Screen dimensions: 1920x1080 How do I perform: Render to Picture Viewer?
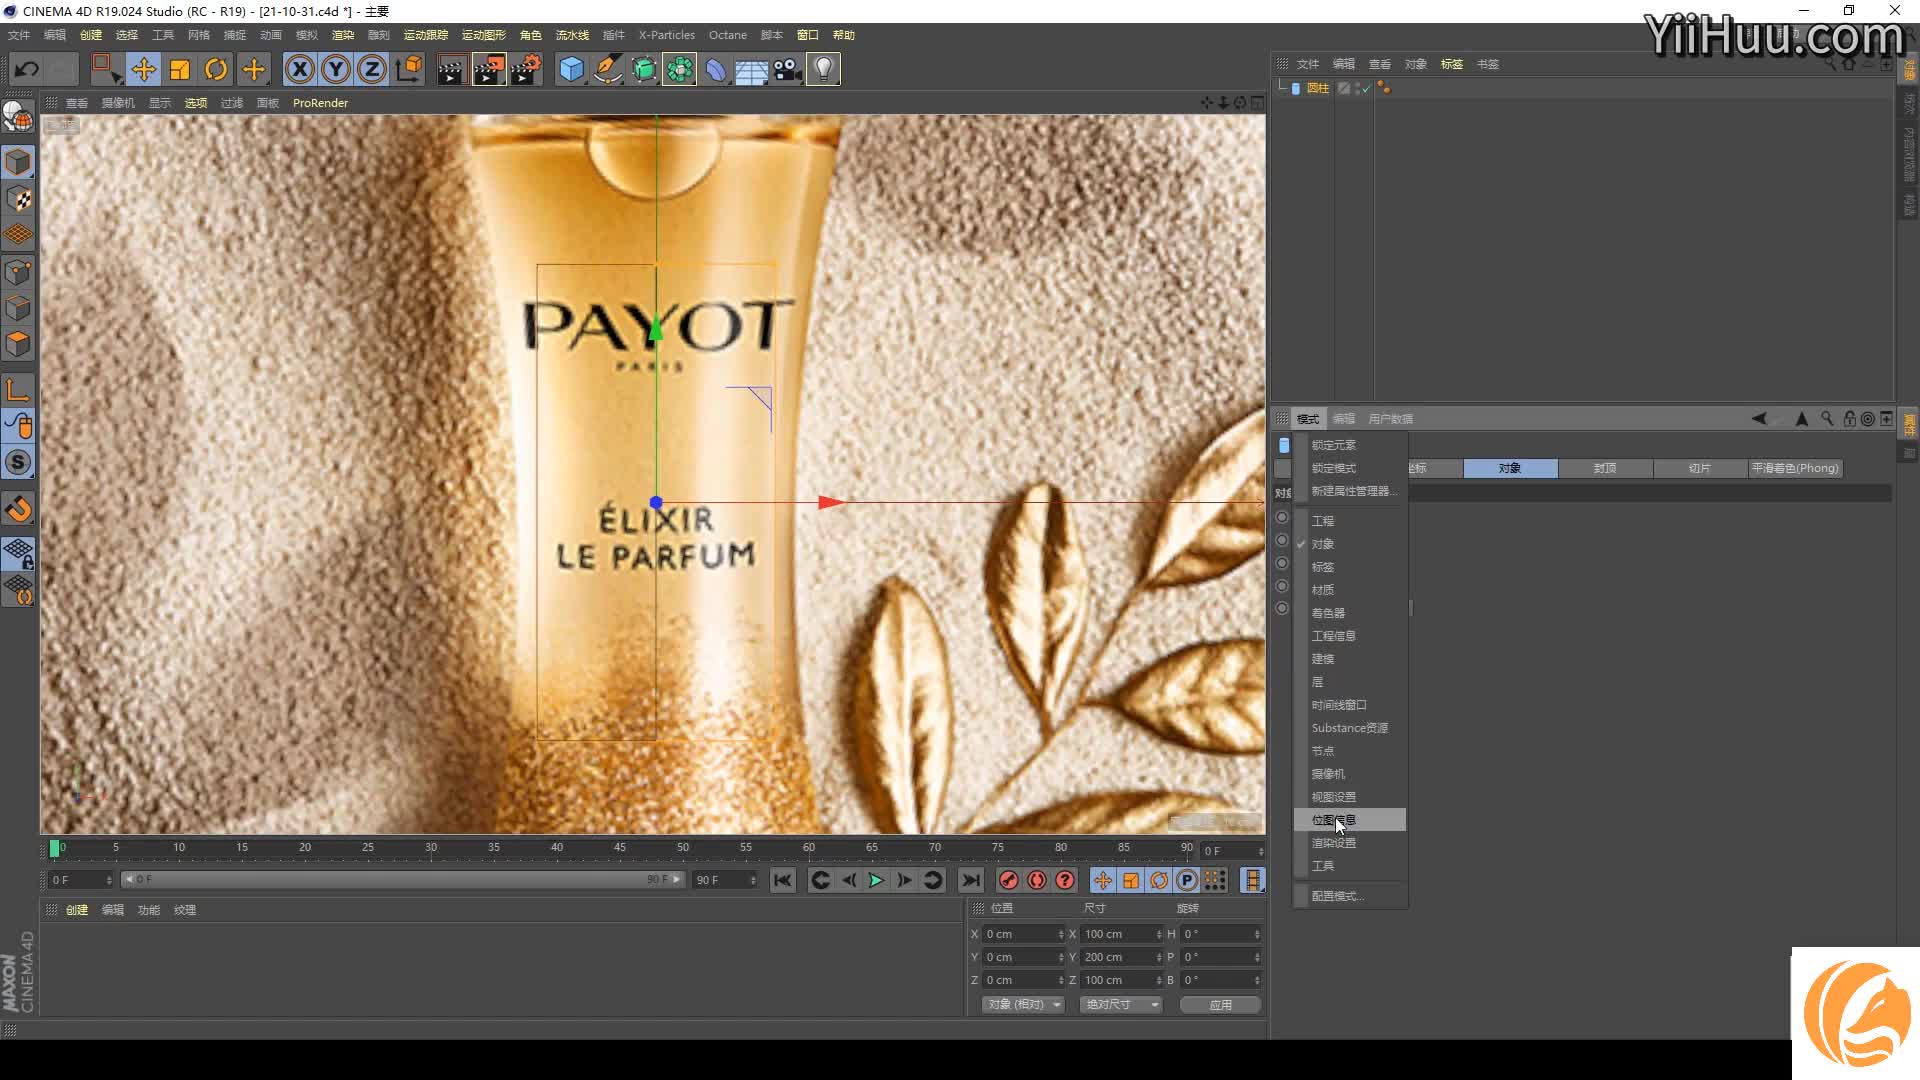[488, 69]
